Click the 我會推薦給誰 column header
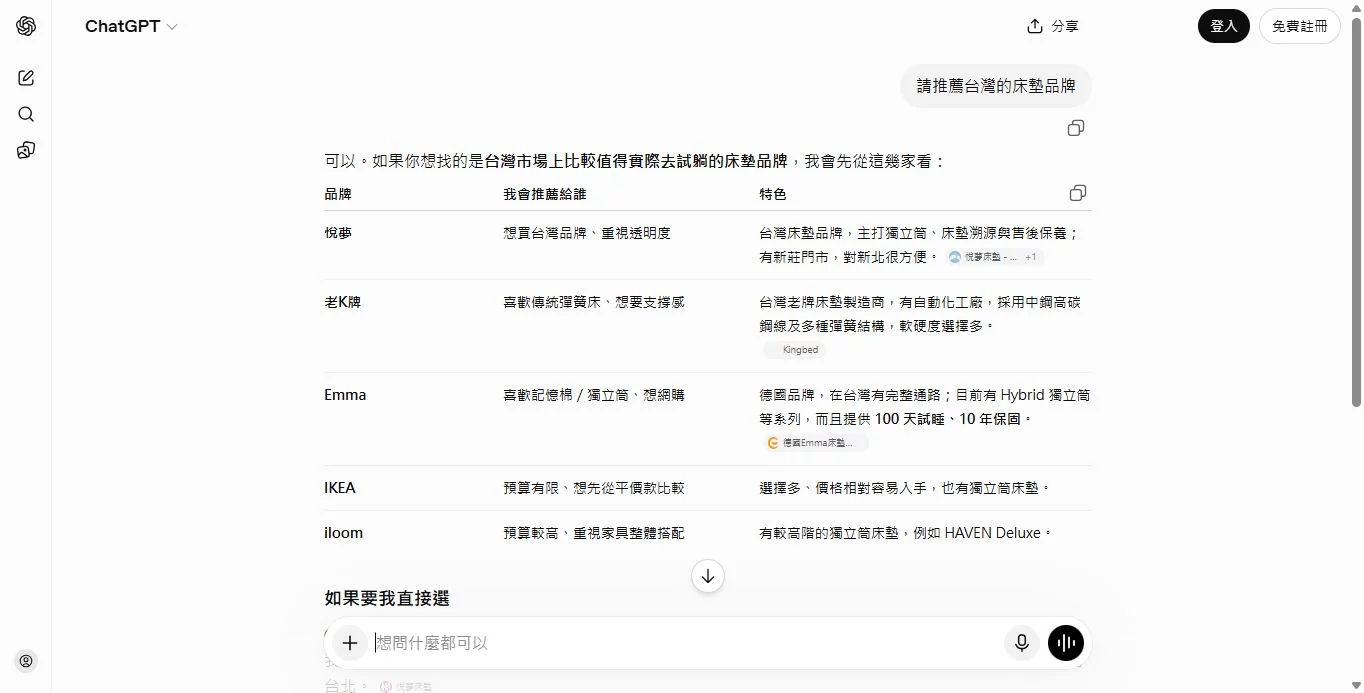This screenshot has height=693, width=1364. pyautogui.click(x=545, y=194)
